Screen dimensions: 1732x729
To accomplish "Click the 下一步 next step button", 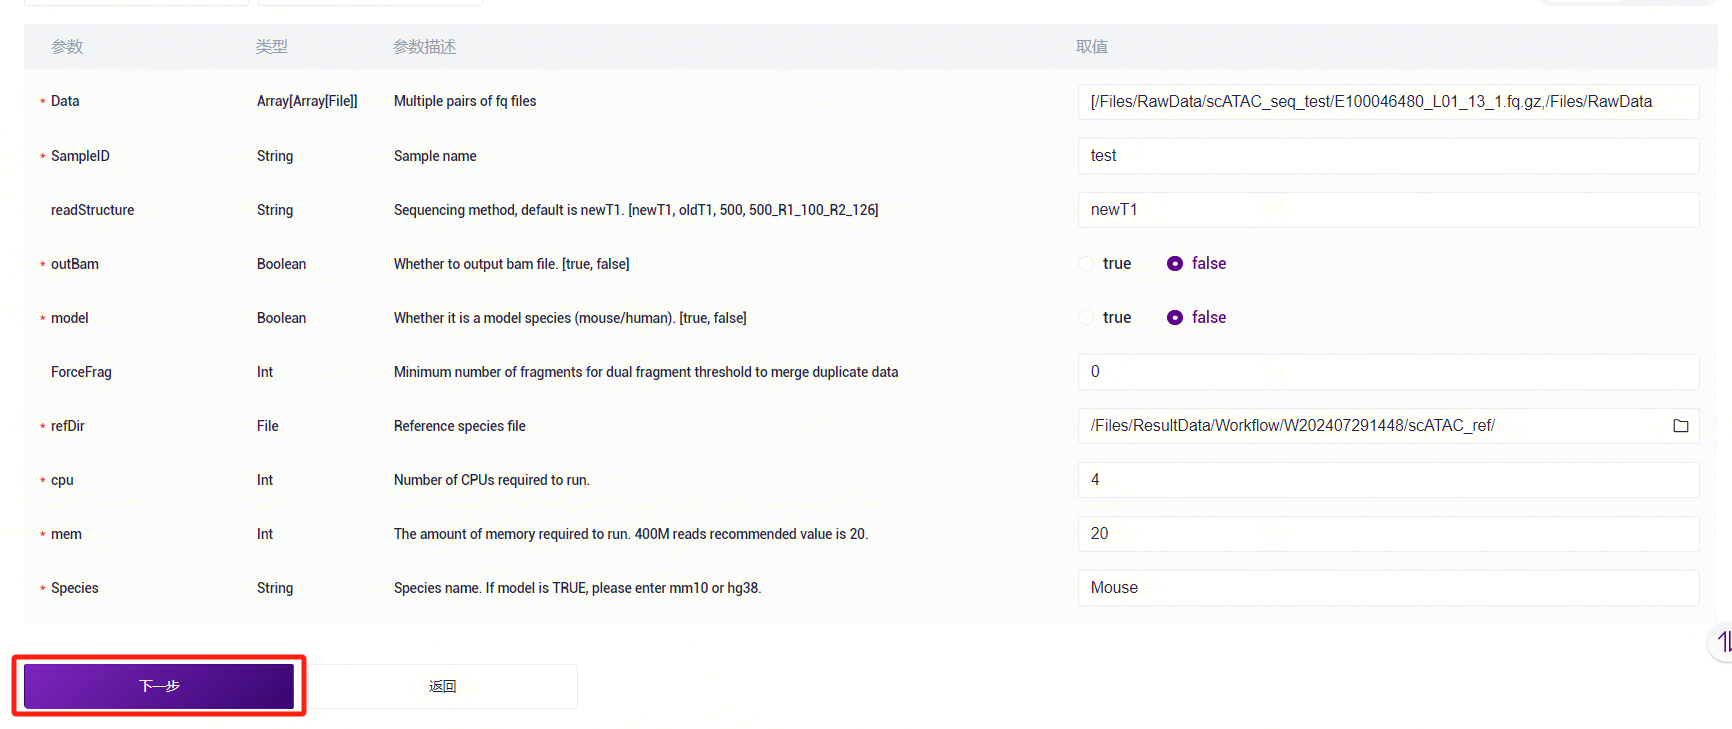I will (159, 686).
